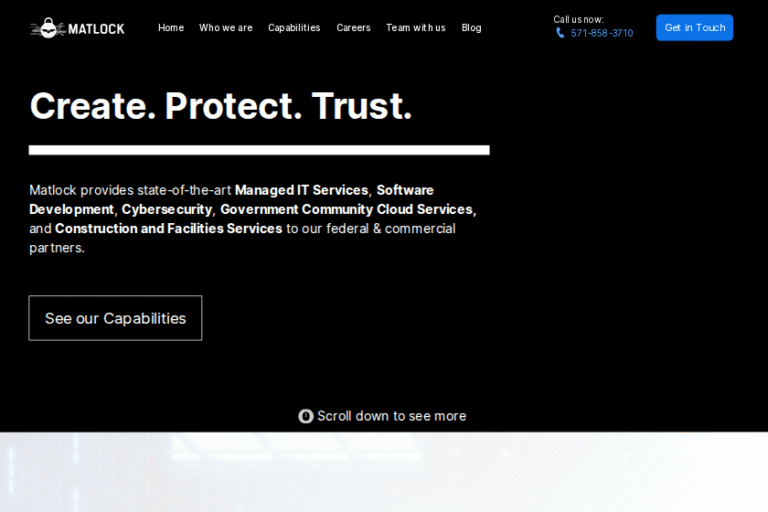This screenshot has width=768, height=512.
Task: Click the Create. Protect. Trust. headline
Action: click(x=221, y=106)
